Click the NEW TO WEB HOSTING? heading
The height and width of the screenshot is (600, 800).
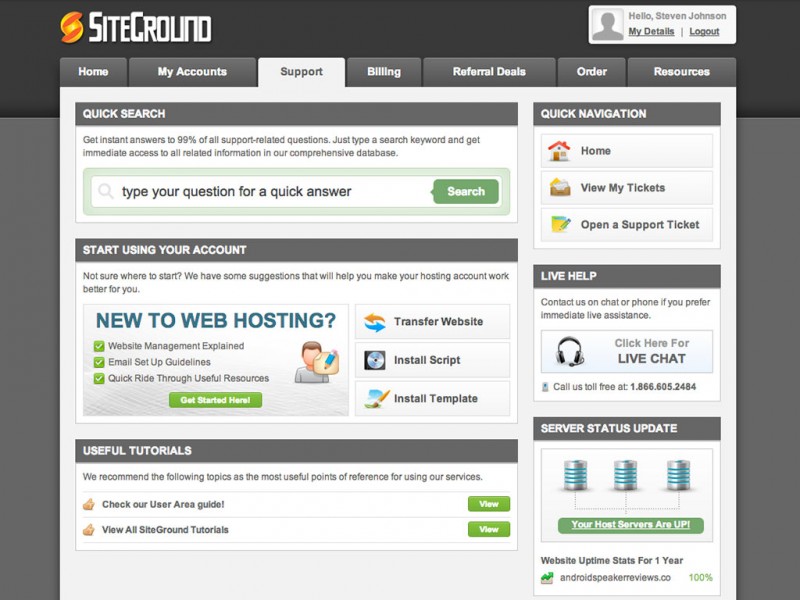(216, 320)
